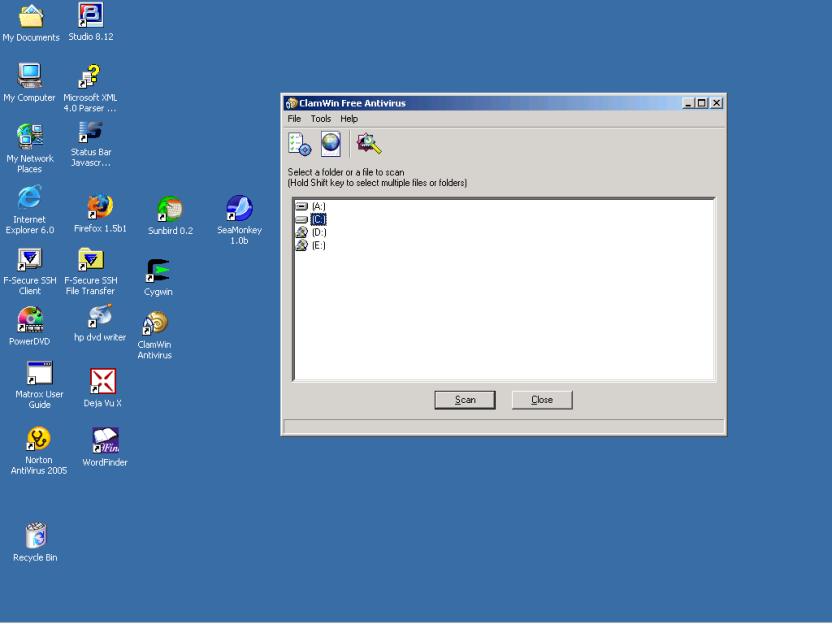
Task: Select the SeaMonkey 1.0b shortcut
Action: tap(239, 220)
